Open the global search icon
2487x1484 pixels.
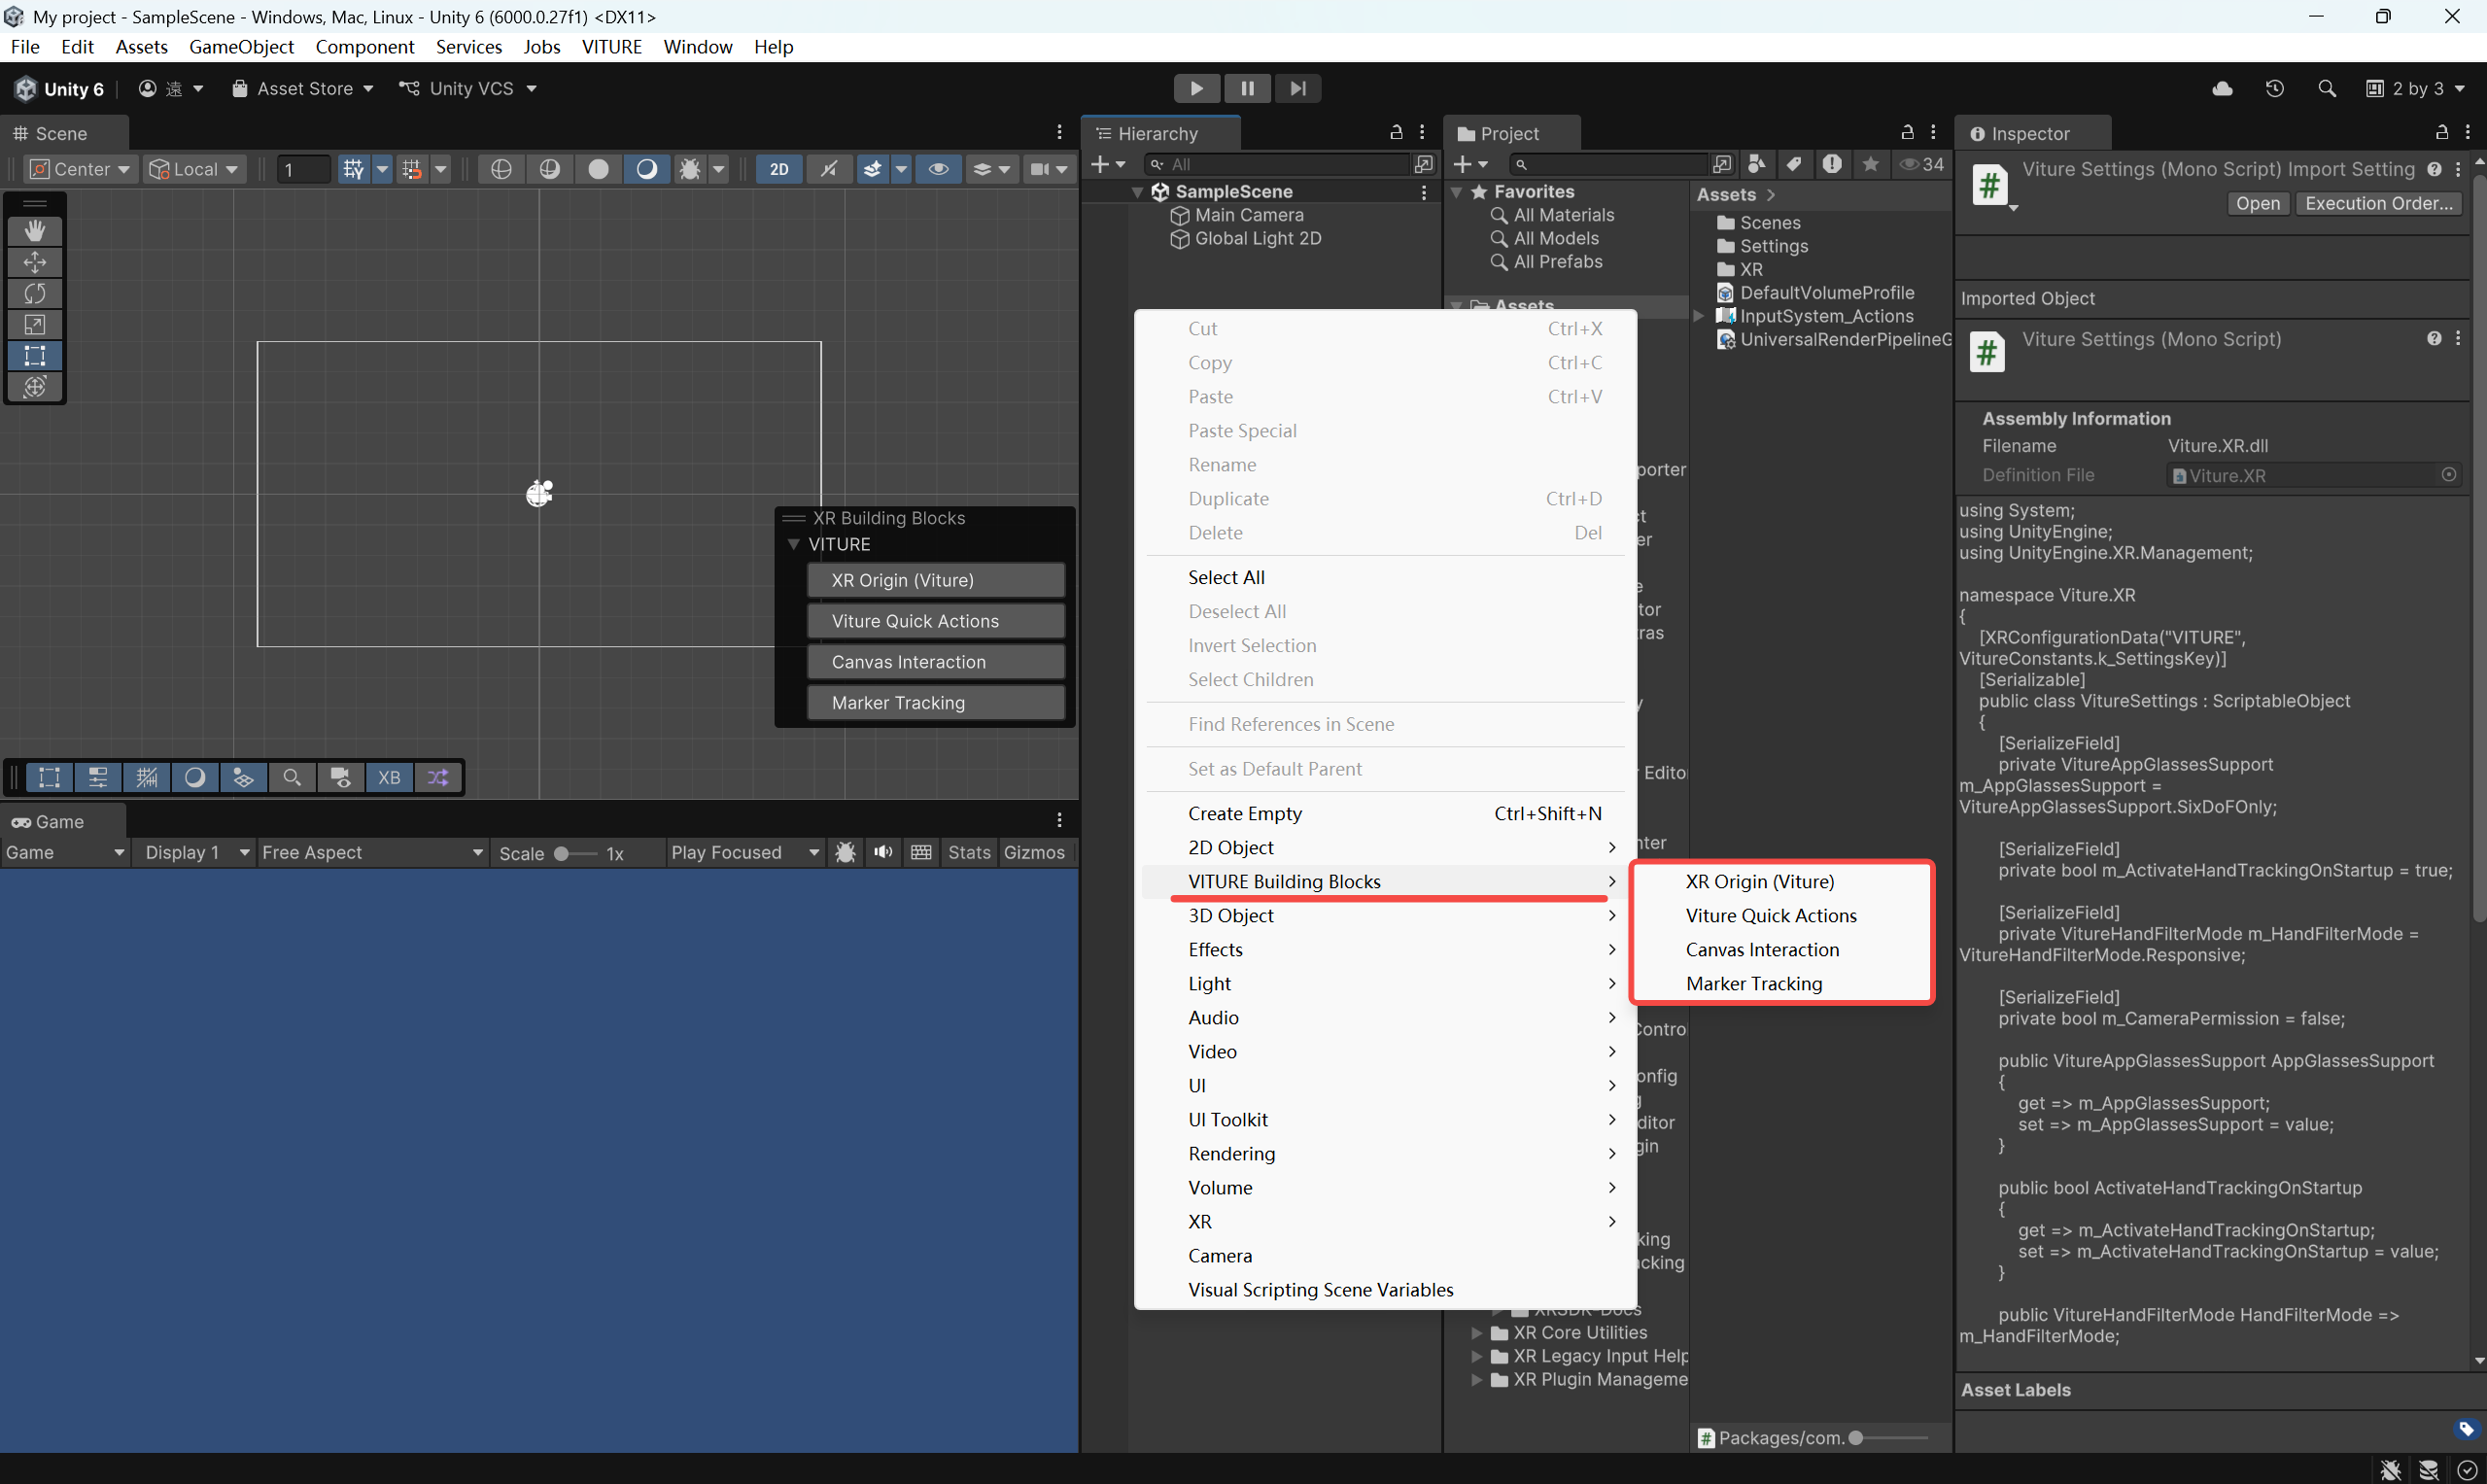[x=2327, y=88]
